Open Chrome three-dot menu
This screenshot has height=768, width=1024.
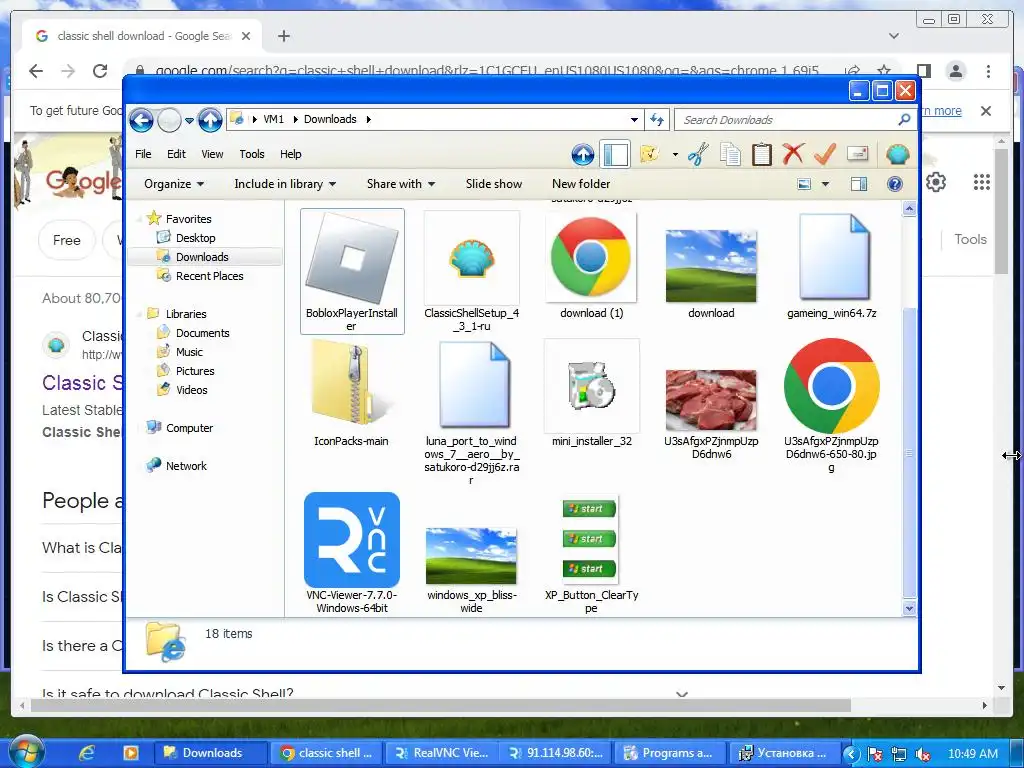point(988,71)
